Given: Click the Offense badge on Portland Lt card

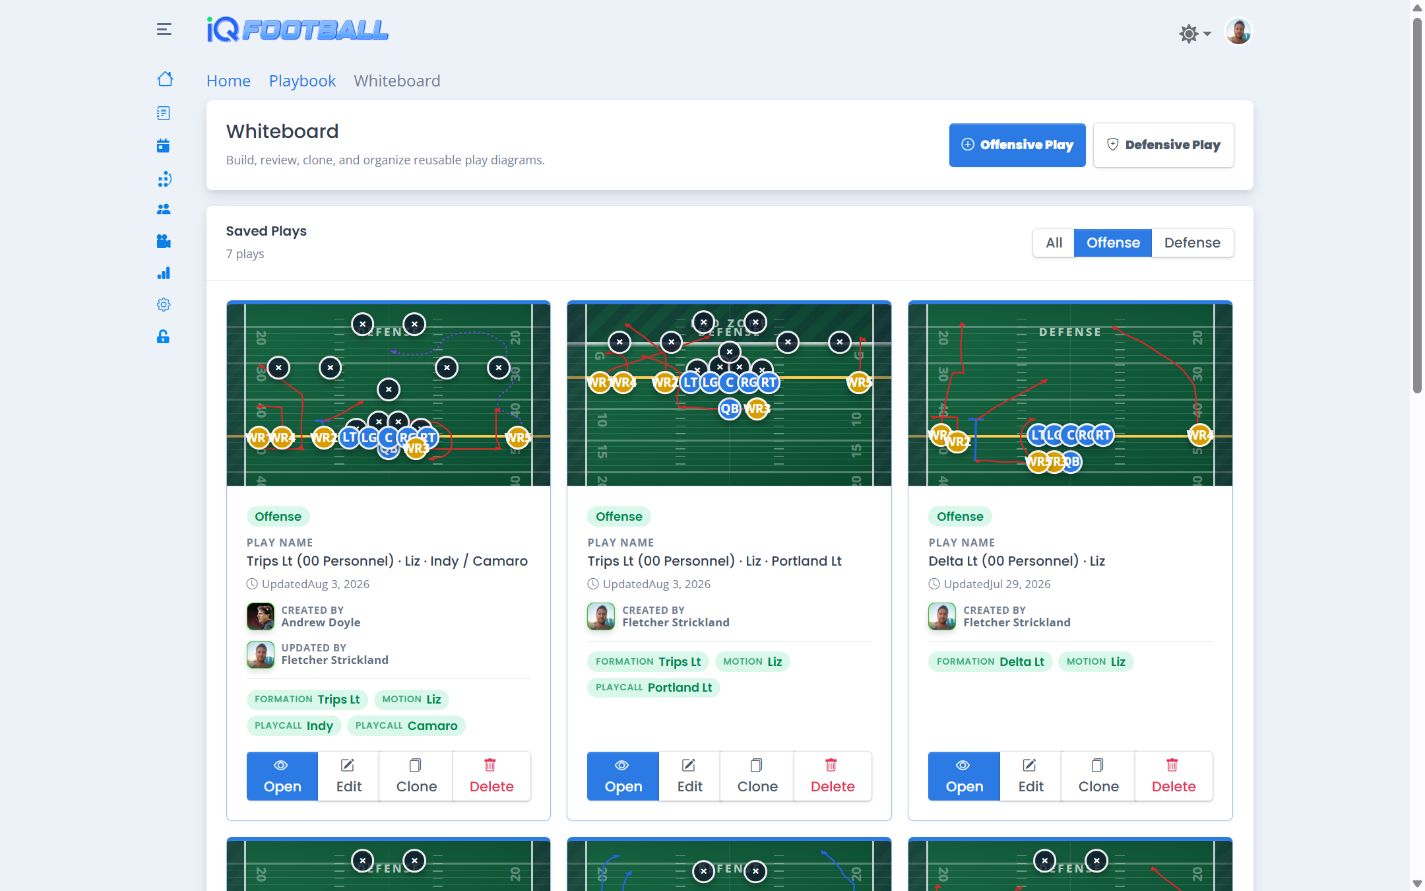Looking at the screenshot, I should coord(619,517).
